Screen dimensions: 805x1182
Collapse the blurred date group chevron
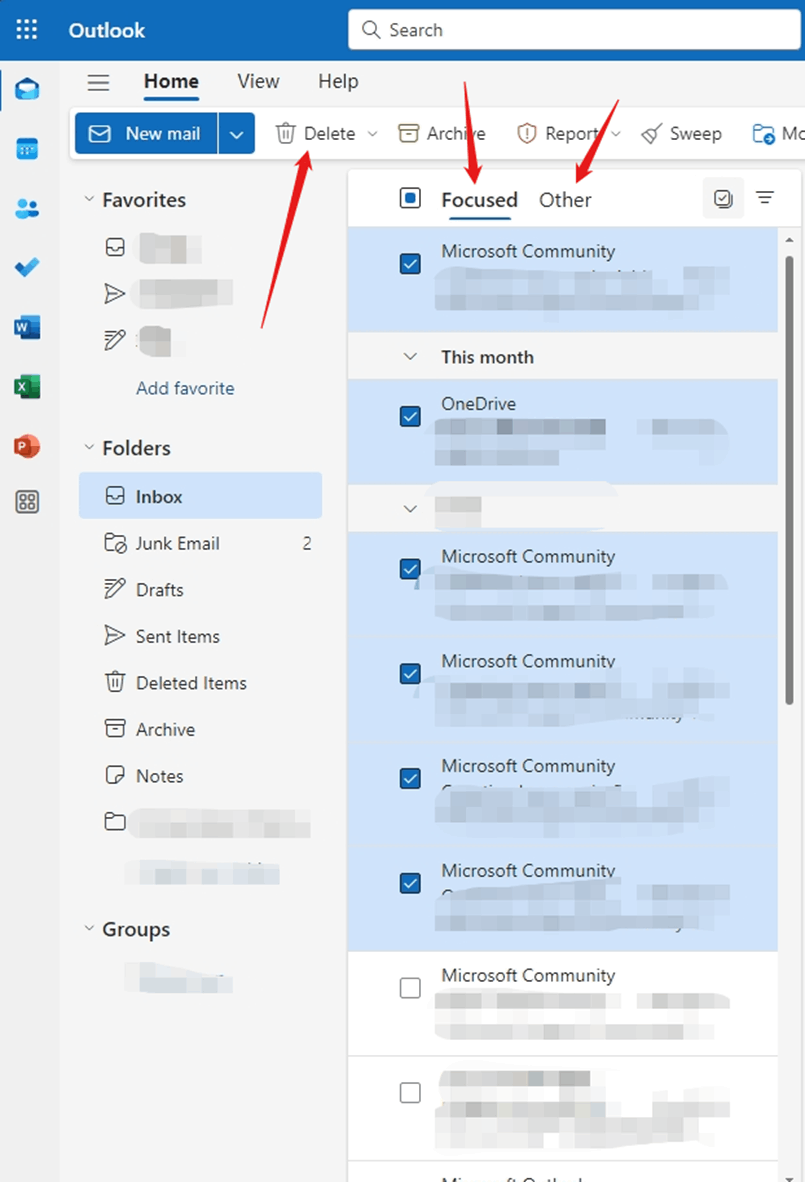click(410, 509)
